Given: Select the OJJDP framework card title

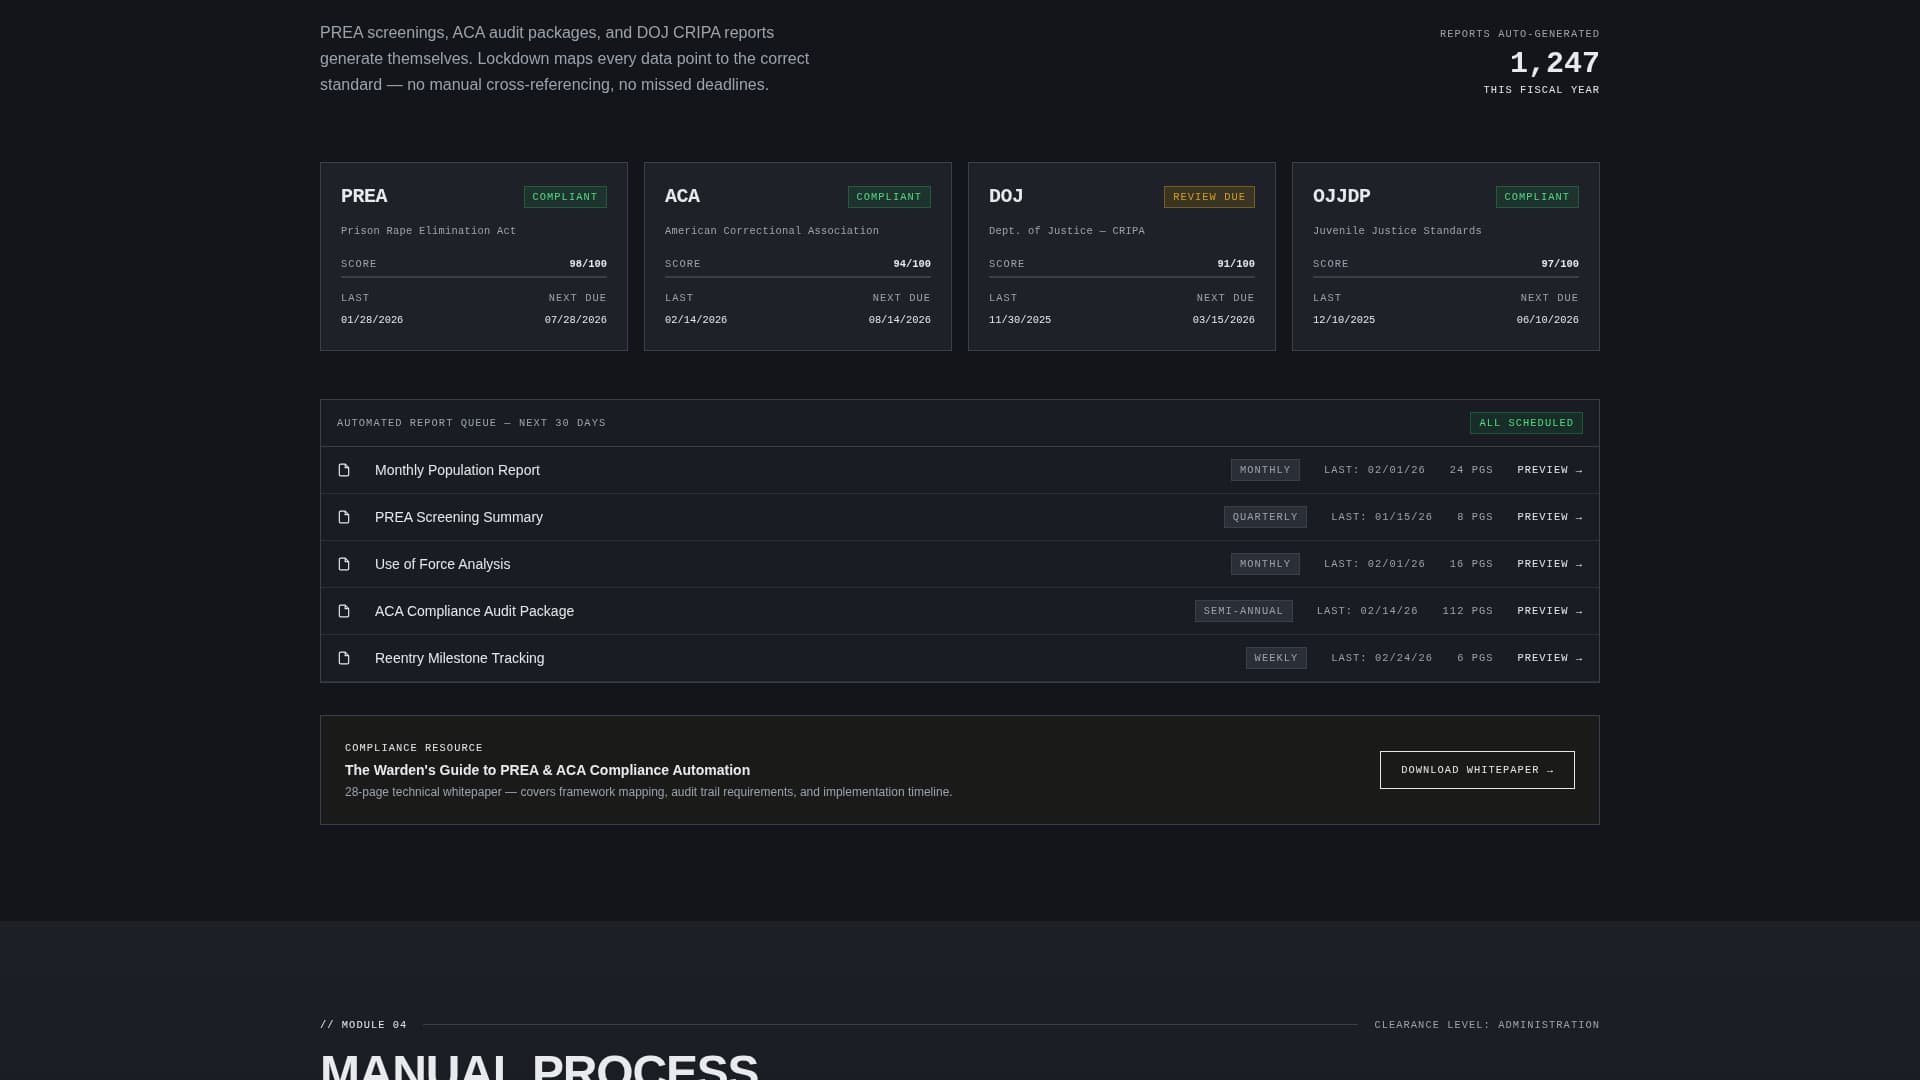Looking at the screenshot, I should [x=1341, y=196].
